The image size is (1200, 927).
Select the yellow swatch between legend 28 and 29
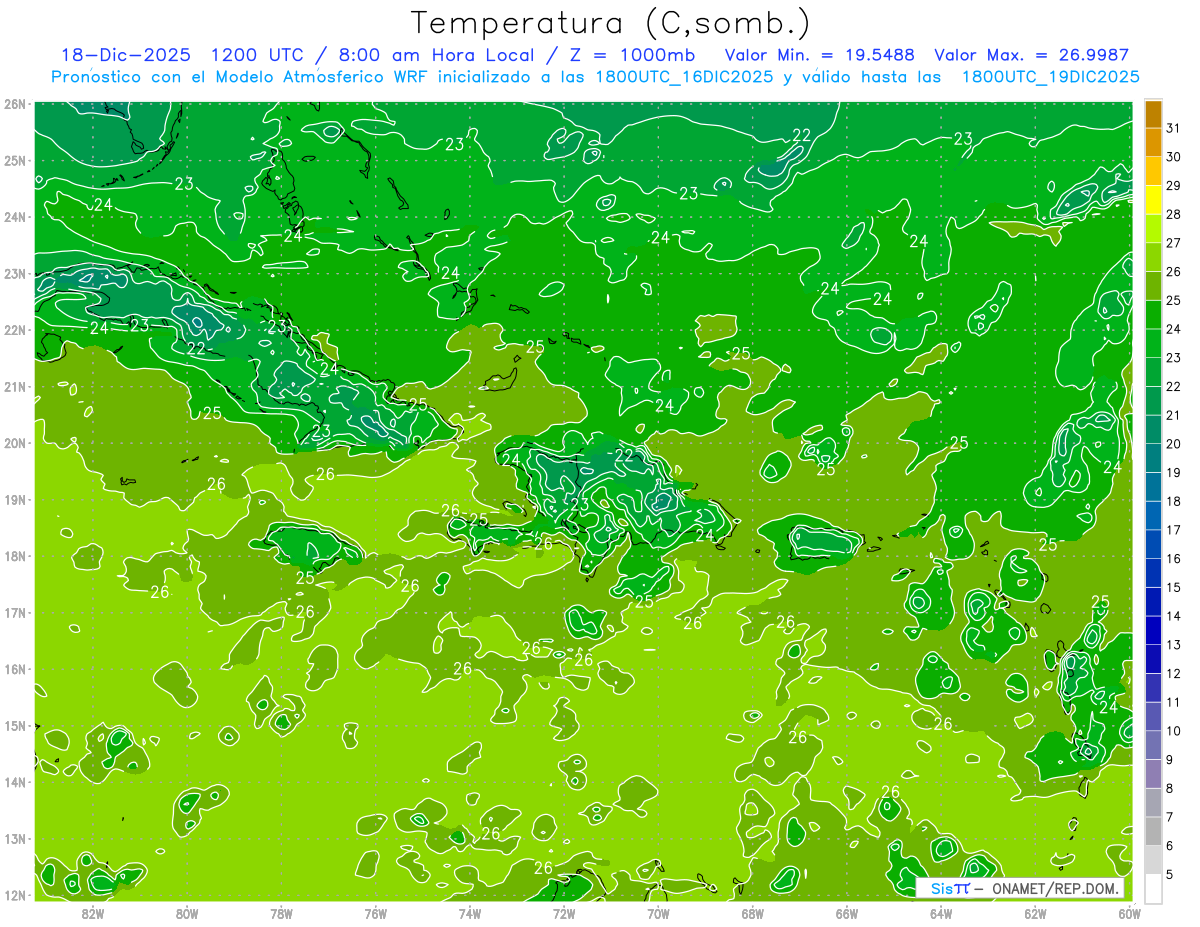point(1153,200)
